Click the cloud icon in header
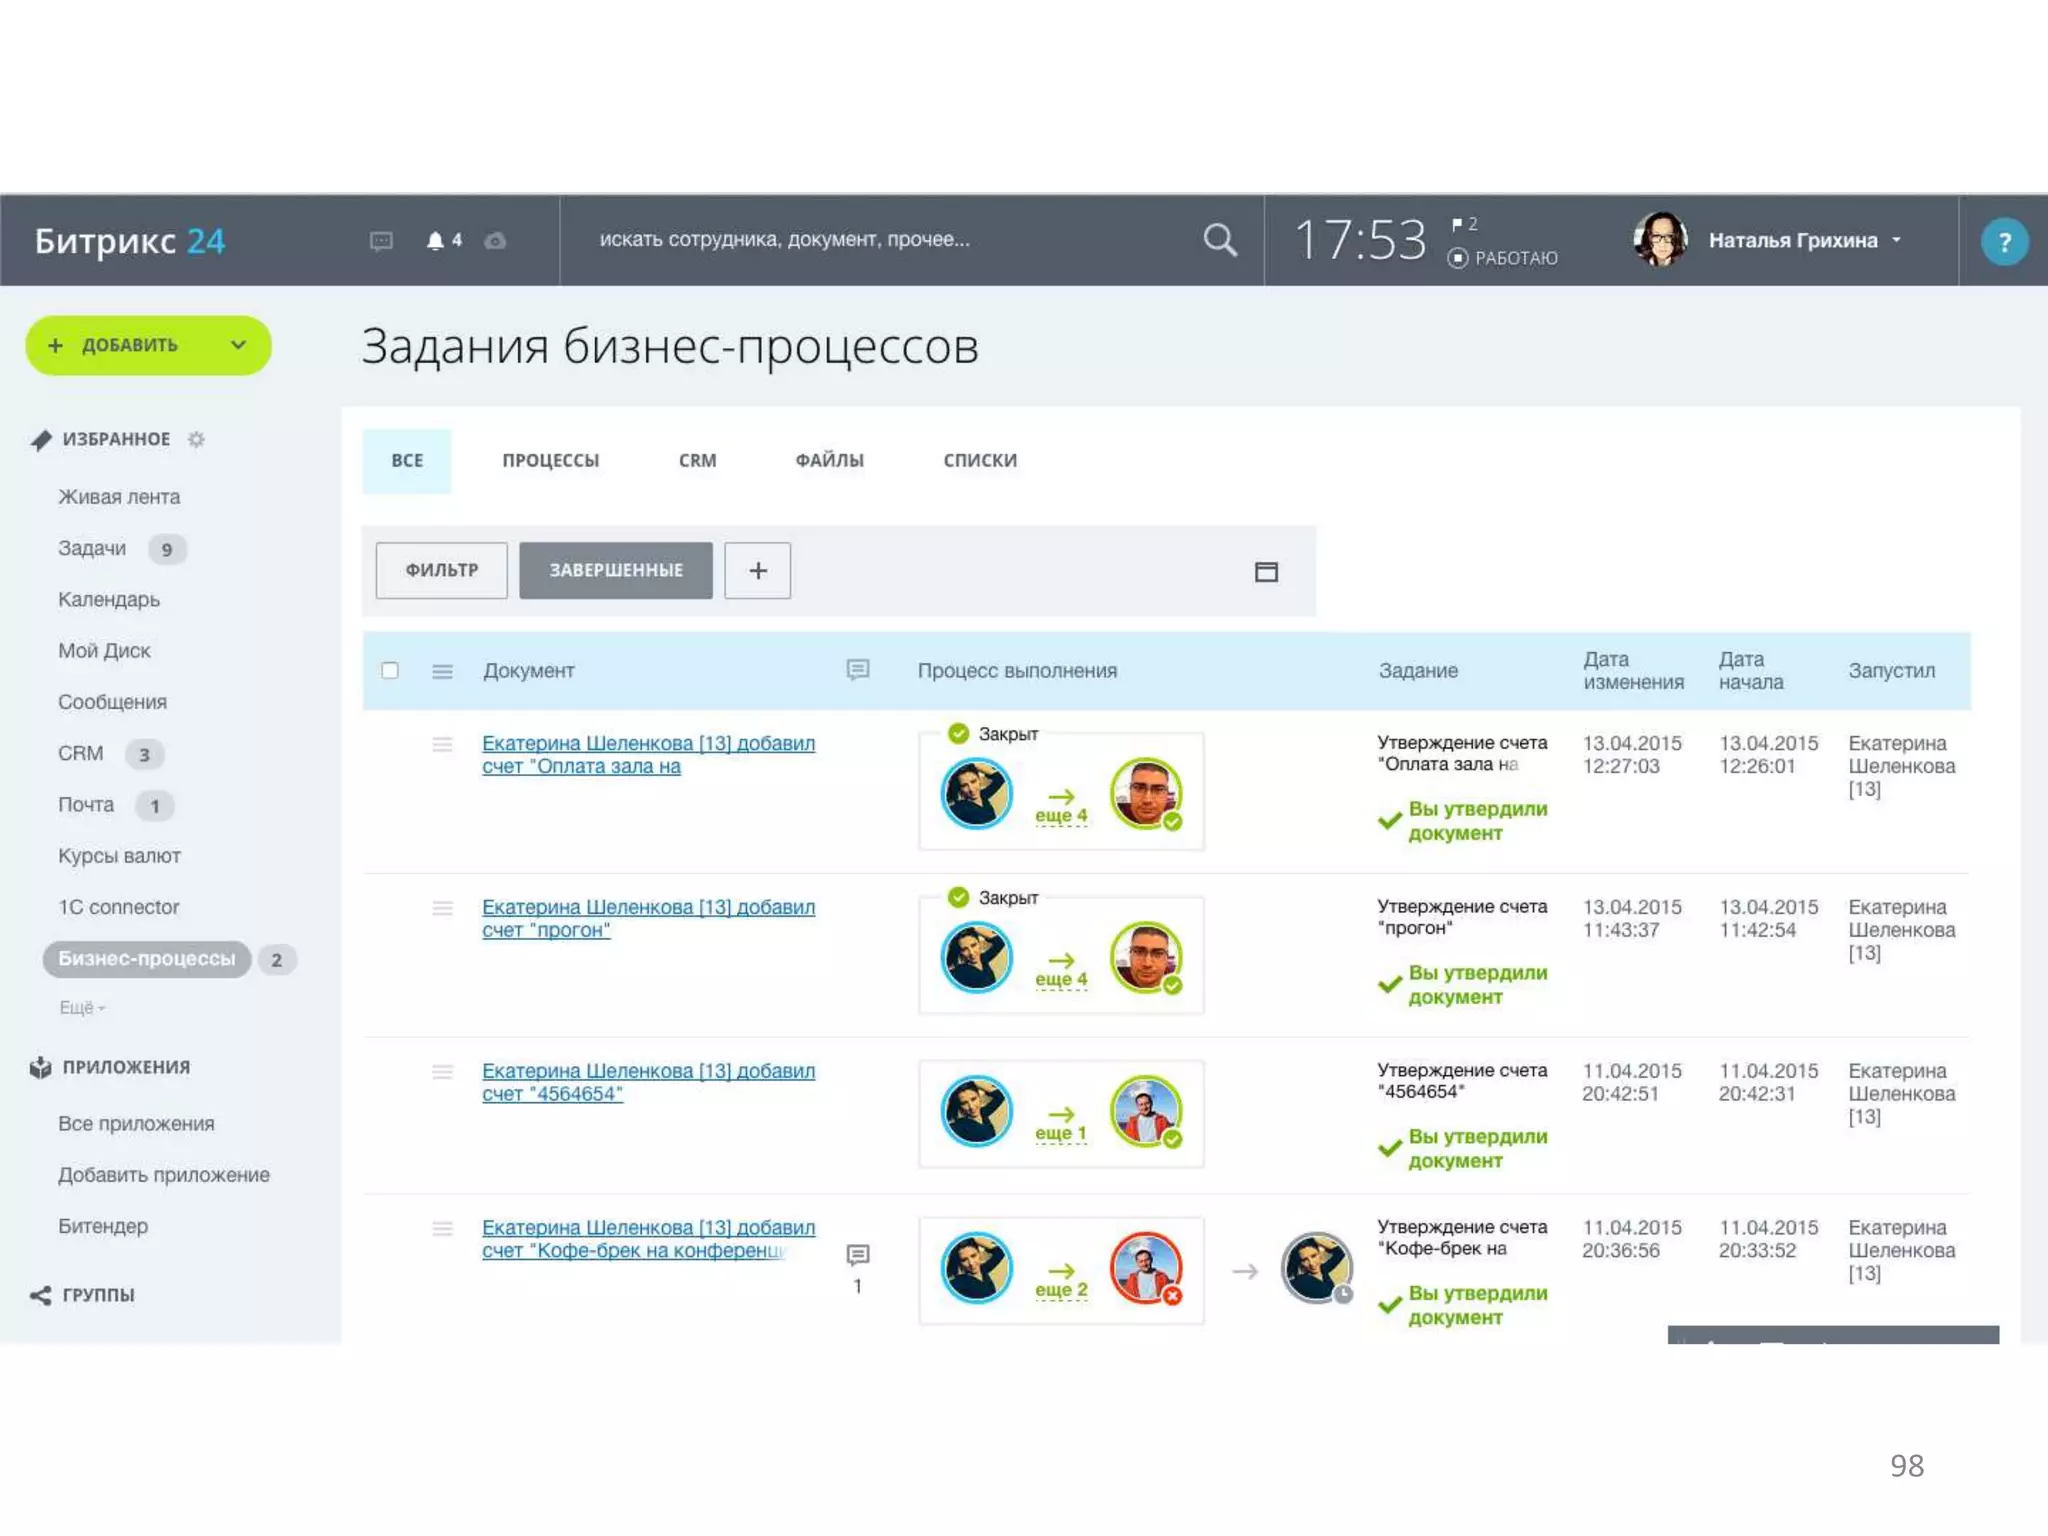The image size is (2048, 1536). [495, 241]
